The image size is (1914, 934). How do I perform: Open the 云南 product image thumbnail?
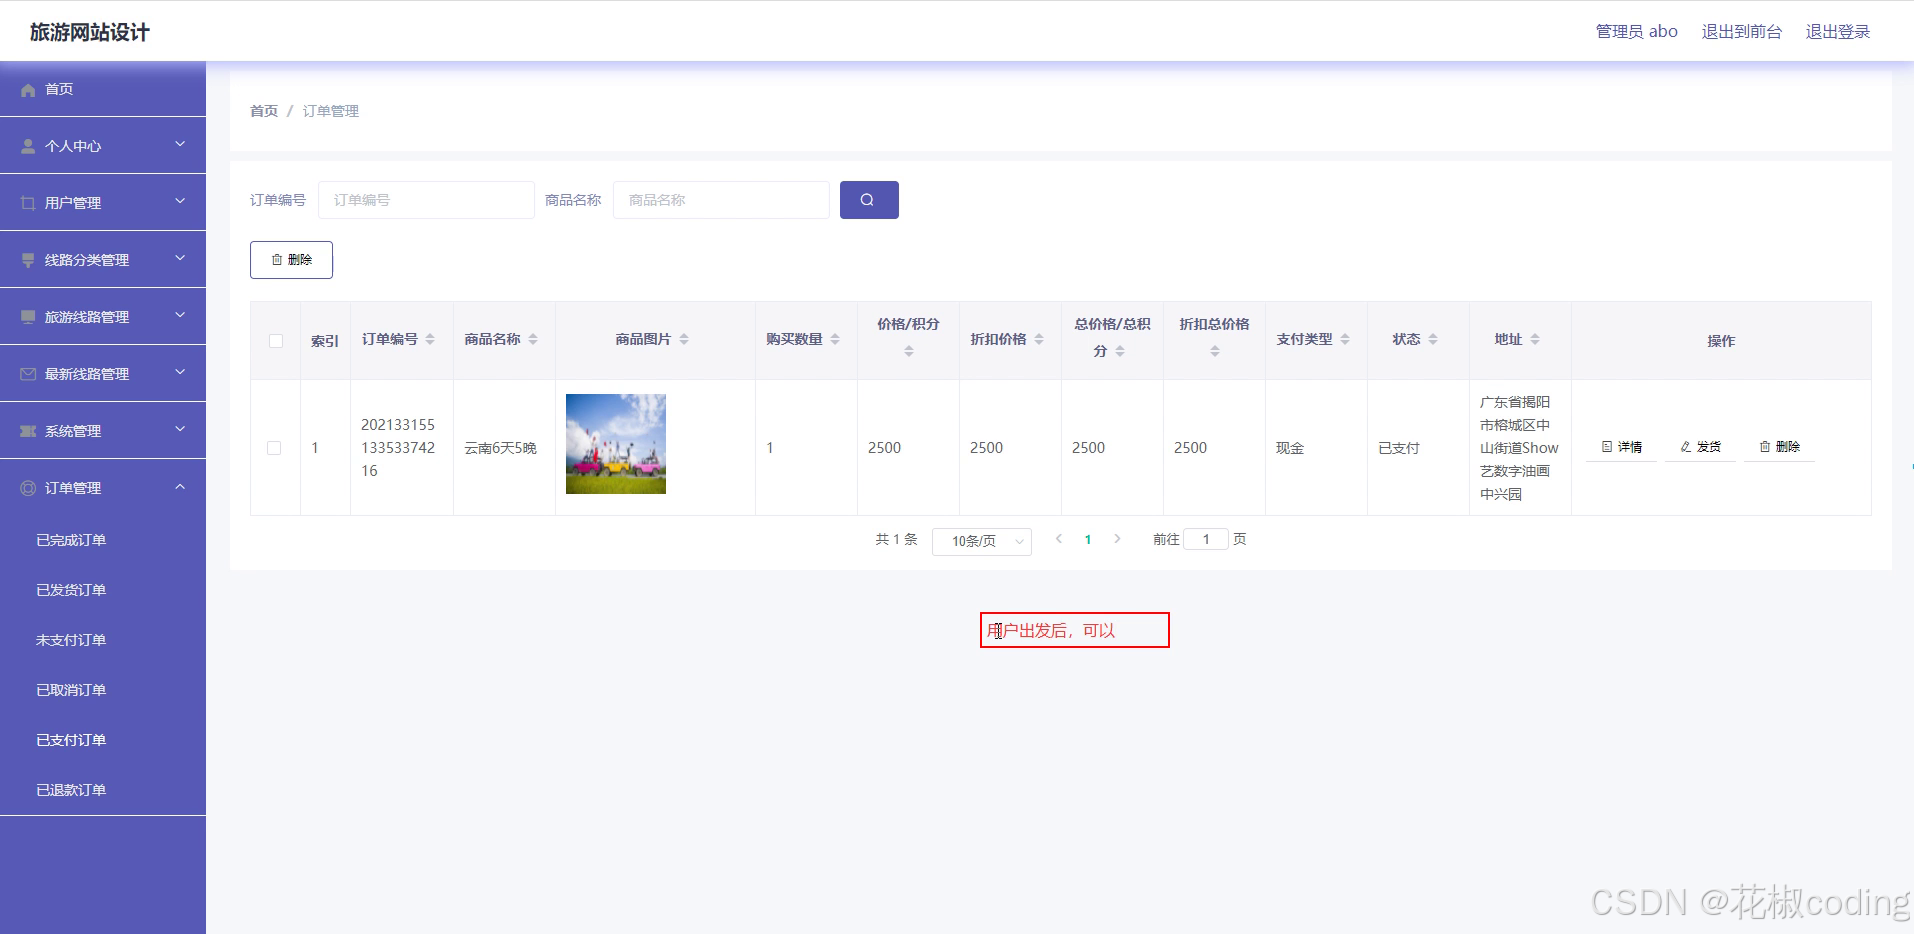tap(616, 444)
